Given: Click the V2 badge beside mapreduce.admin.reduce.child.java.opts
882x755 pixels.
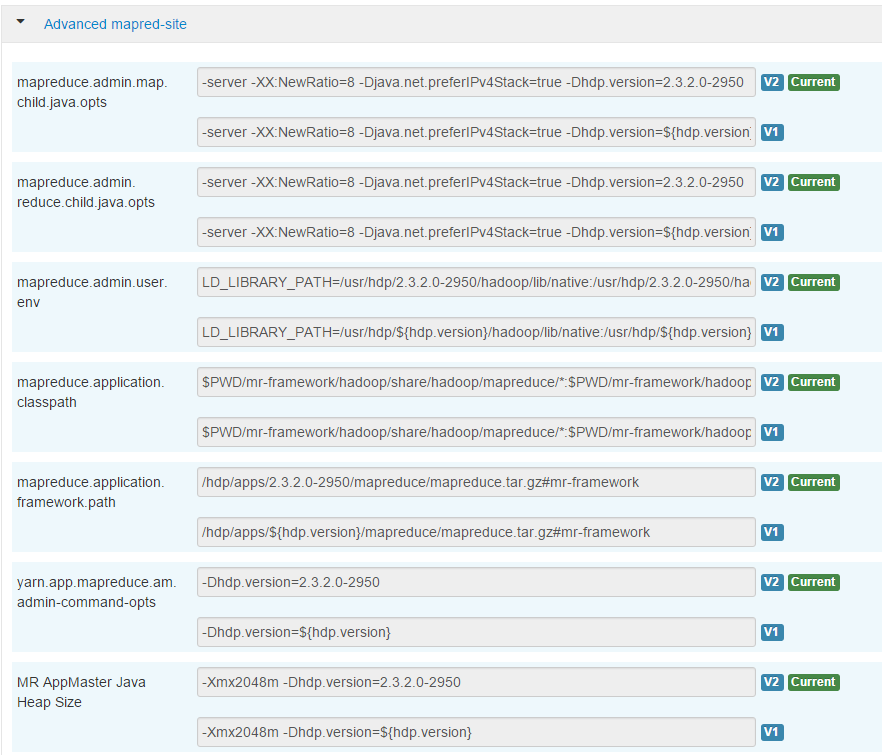Looking at the screenshot, I should point(771,182).
